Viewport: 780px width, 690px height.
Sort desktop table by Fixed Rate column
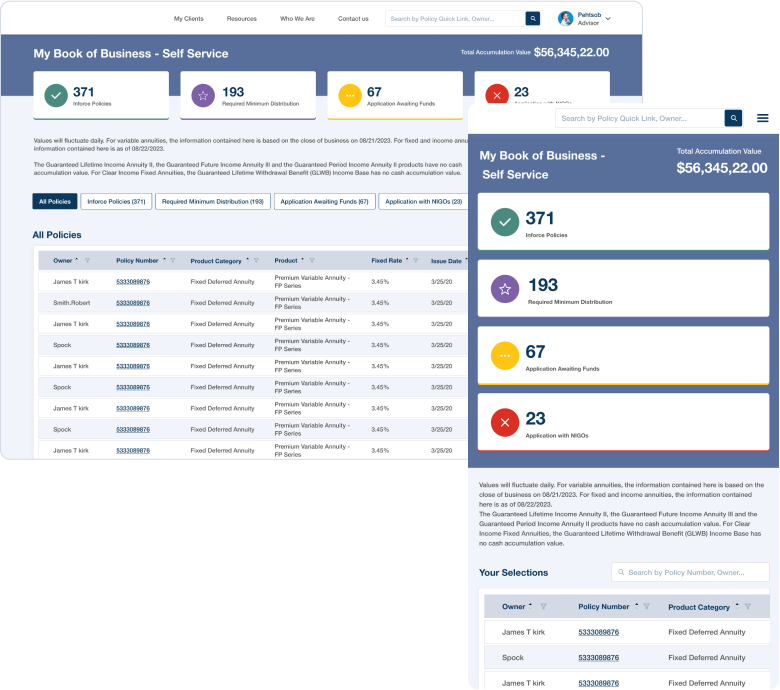[x=407, y=260]
